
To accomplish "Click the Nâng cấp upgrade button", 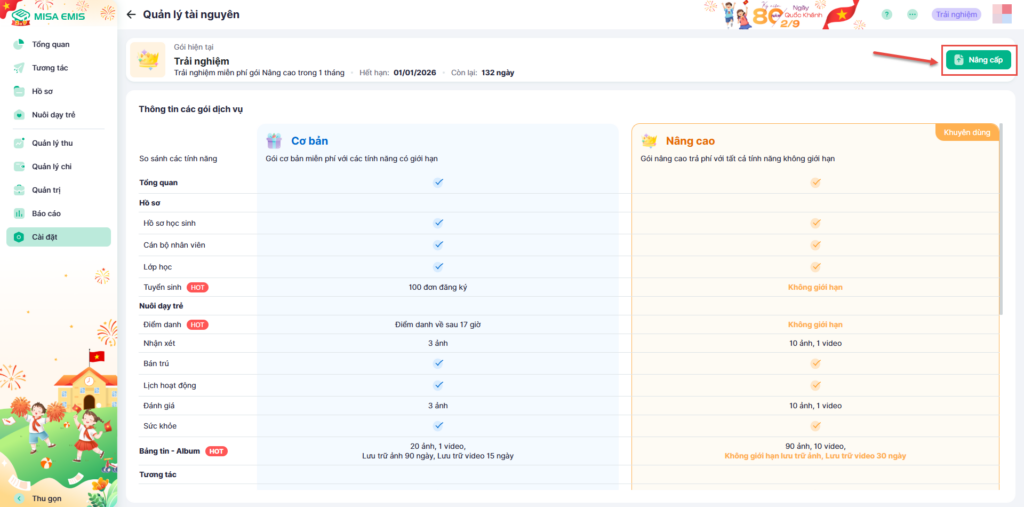I will tap(978, 60).
